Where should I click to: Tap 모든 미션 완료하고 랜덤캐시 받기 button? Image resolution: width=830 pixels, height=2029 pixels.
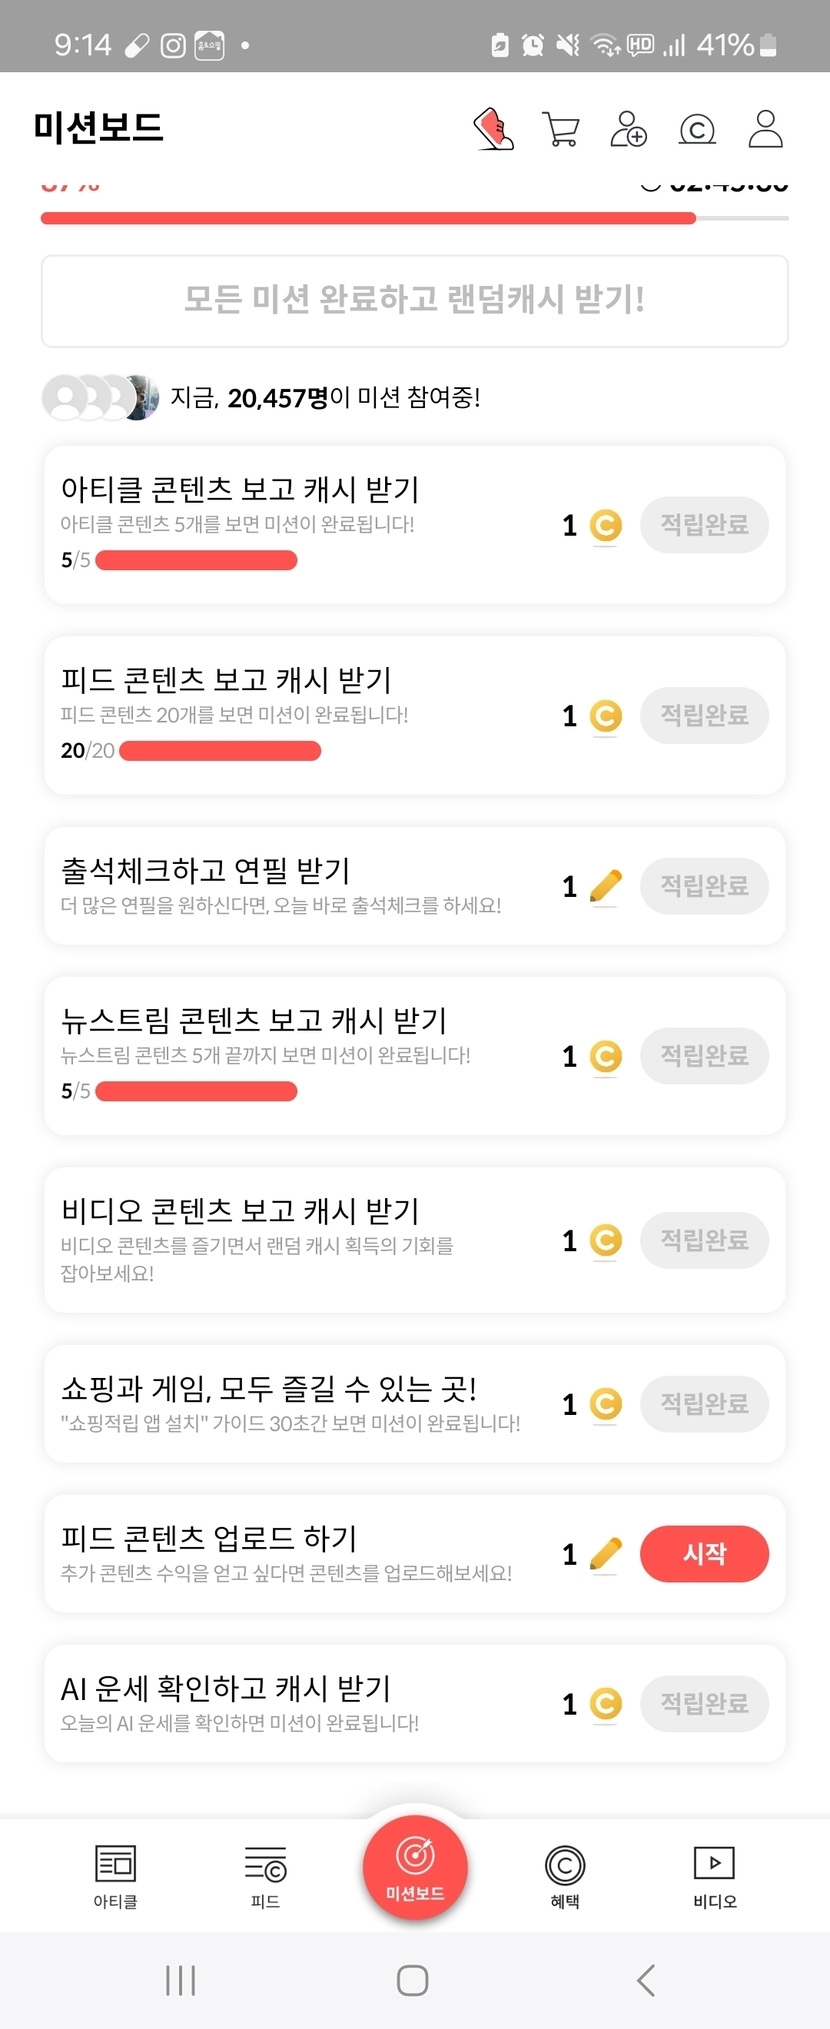(415, 300)
